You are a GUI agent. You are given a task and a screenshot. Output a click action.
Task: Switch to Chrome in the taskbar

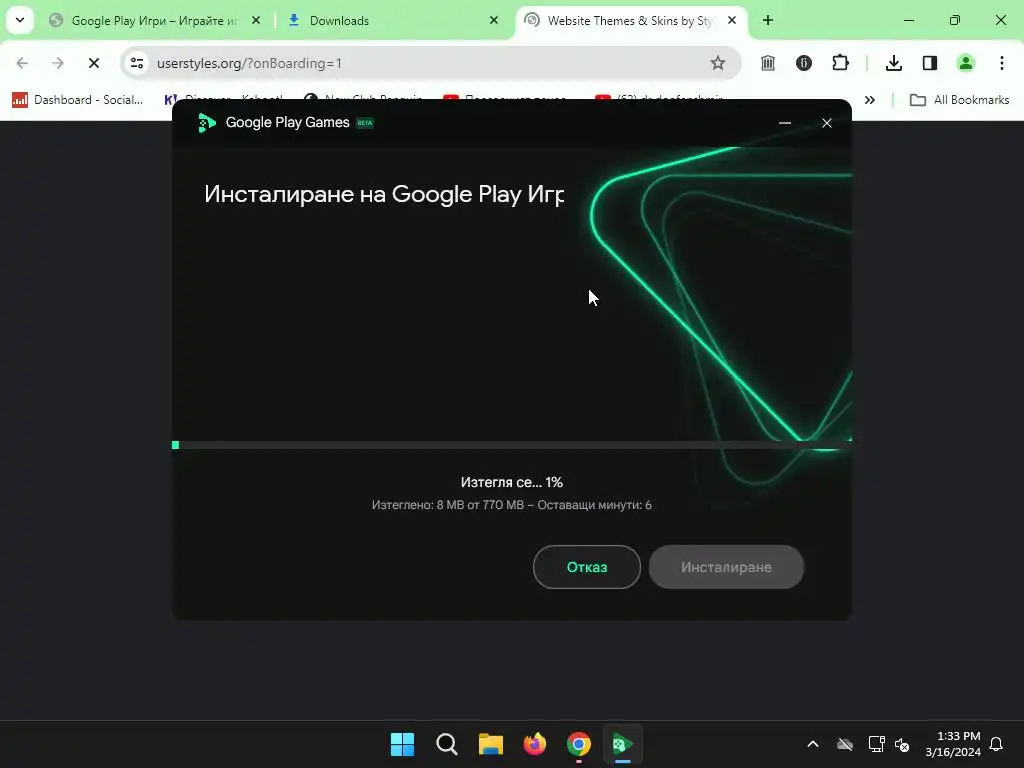[579, 744]
